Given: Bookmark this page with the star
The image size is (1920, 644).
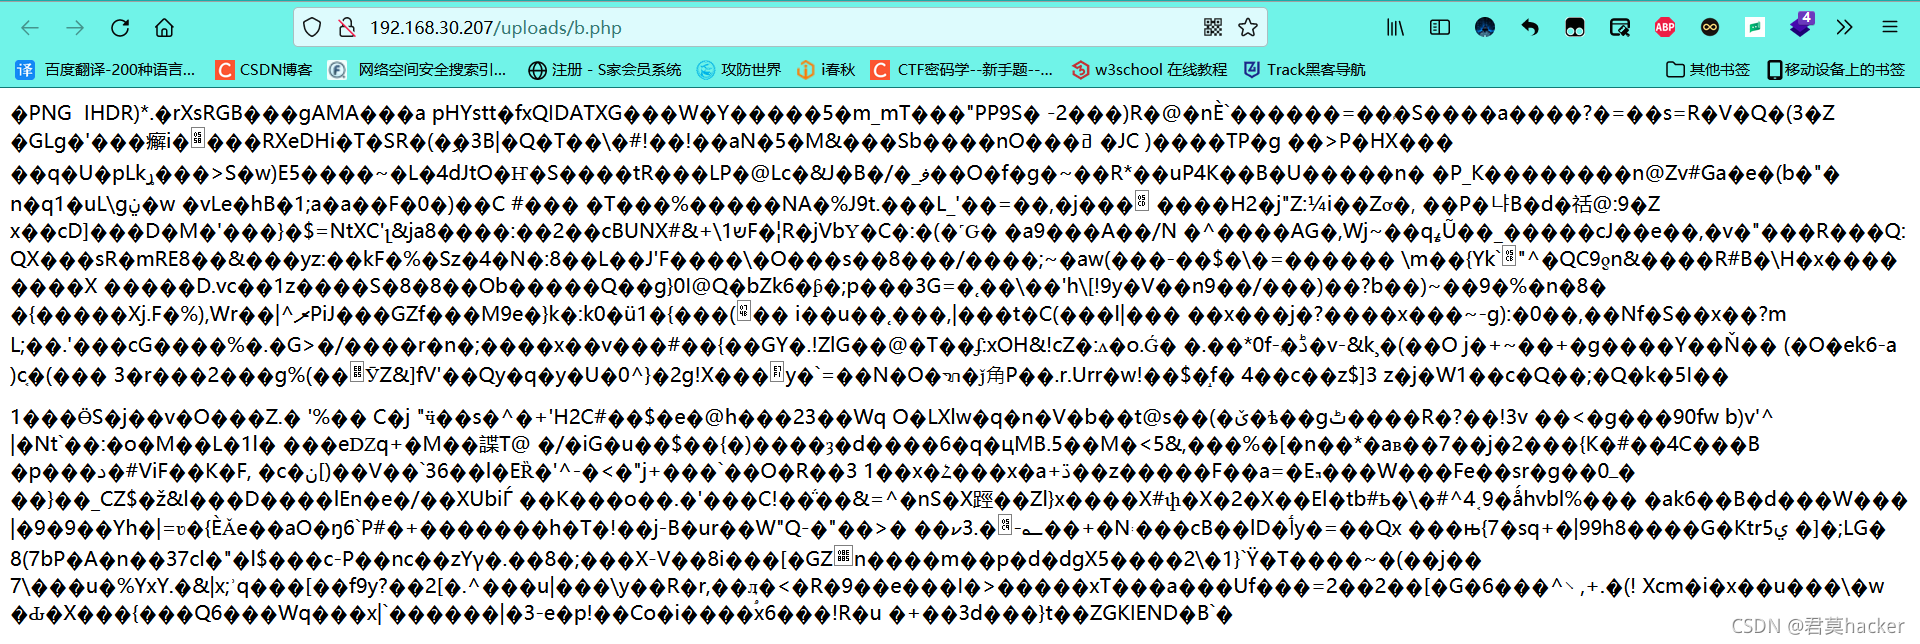Looking at the screenshot, I should pyautogui.click(x=1248, y=27).
